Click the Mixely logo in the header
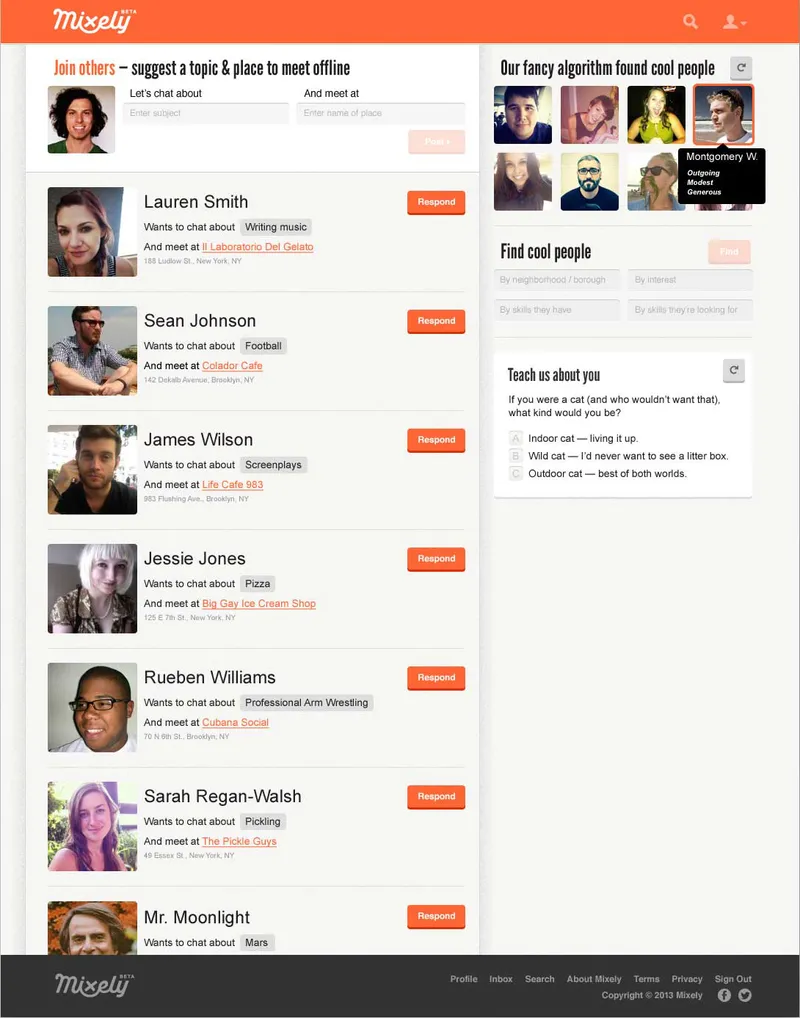800x1018 pixels. click(94, 21)
